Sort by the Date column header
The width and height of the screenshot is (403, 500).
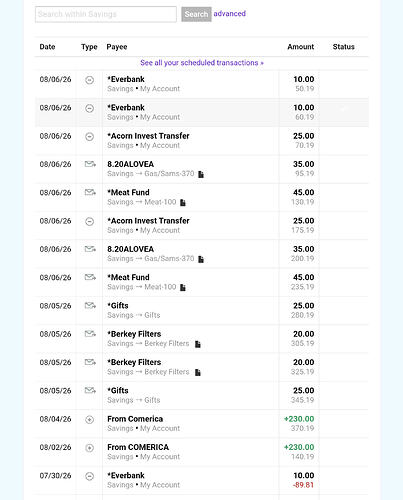coord(47,47)
